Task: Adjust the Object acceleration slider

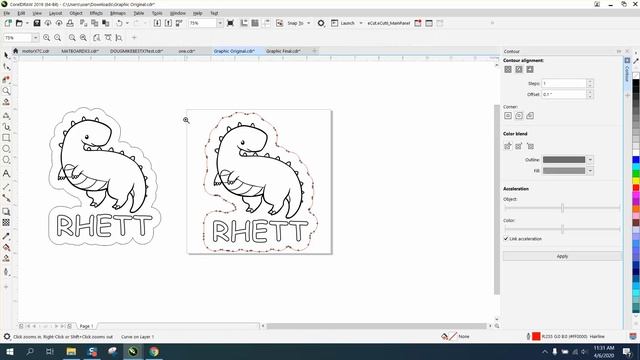Action: coord(562,208)
